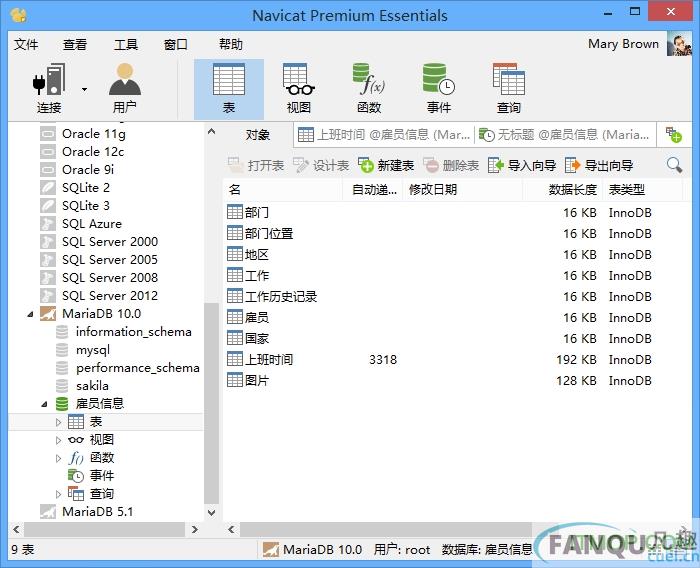Sort by the 表类型 column header

642,190
